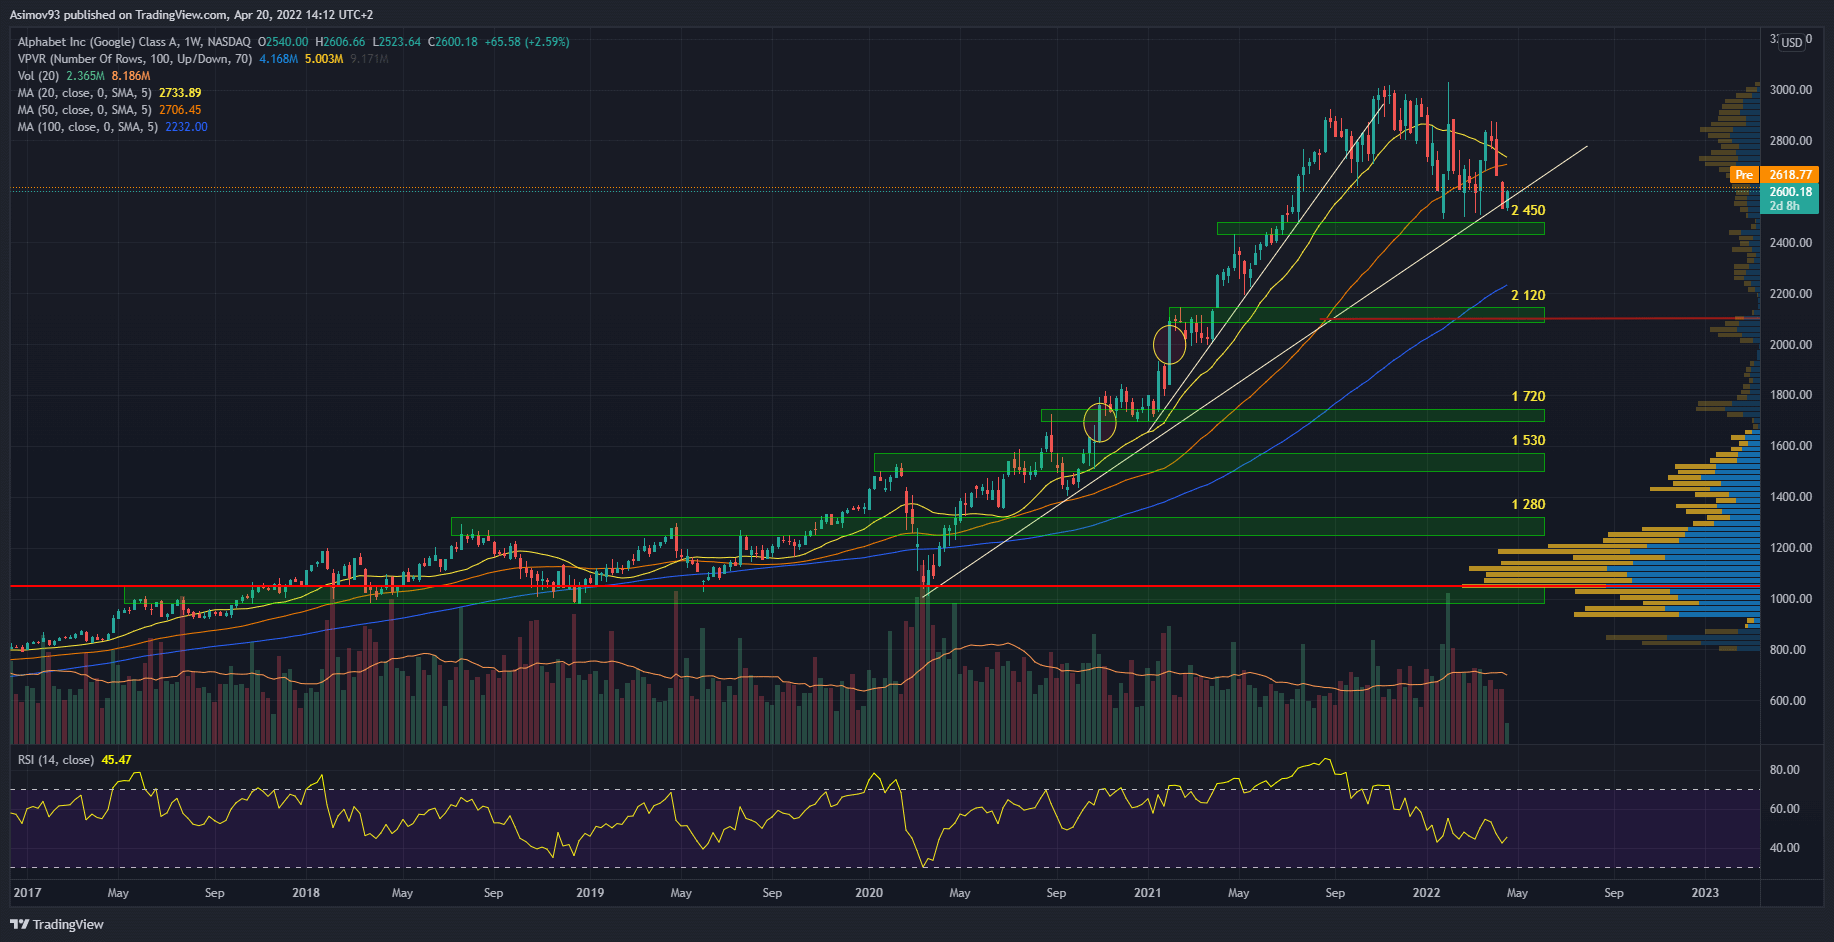The width and height of the screenshot is (1834, 942).
Task: Select the upper yellow ellipse drawing near 2000
Action: [1169, 344]
